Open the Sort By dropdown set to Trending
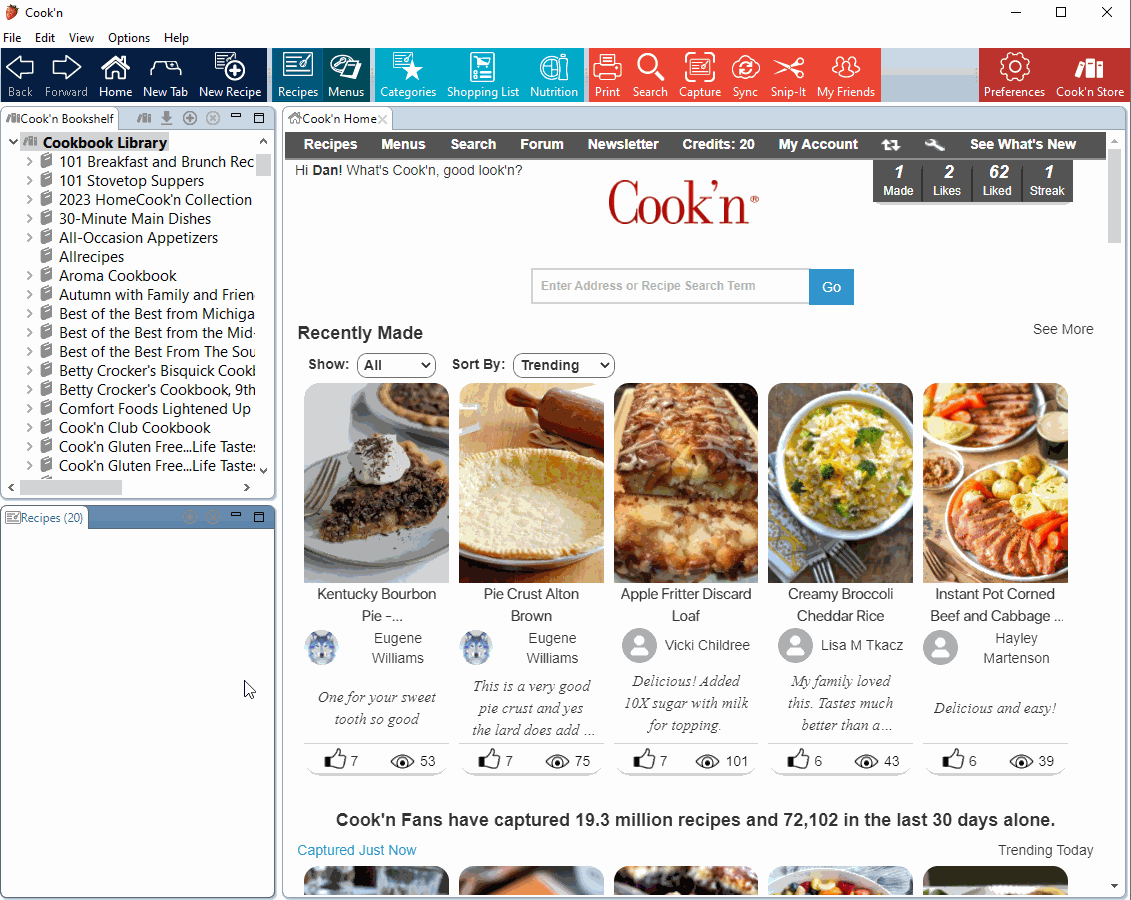Screen dimensions: 1131x900 pos(563,366)
